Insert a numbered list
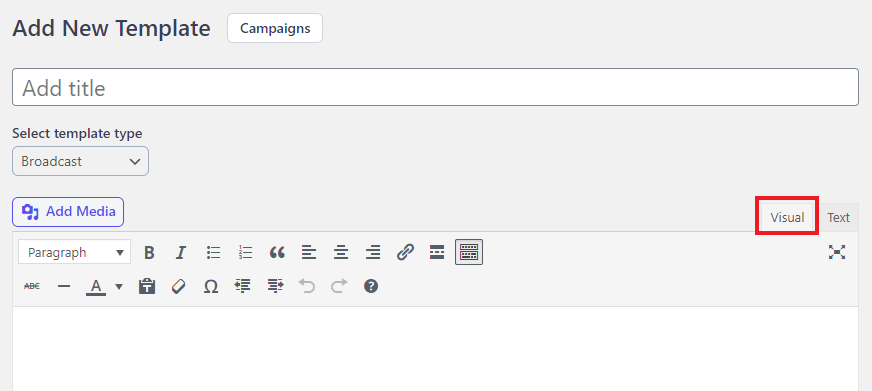This screenshot has height=391, width=872. coord(245,253)
